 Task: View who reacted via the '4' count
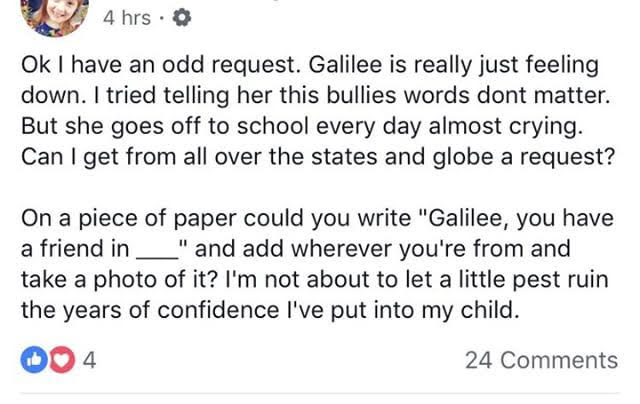coord(89,360)
